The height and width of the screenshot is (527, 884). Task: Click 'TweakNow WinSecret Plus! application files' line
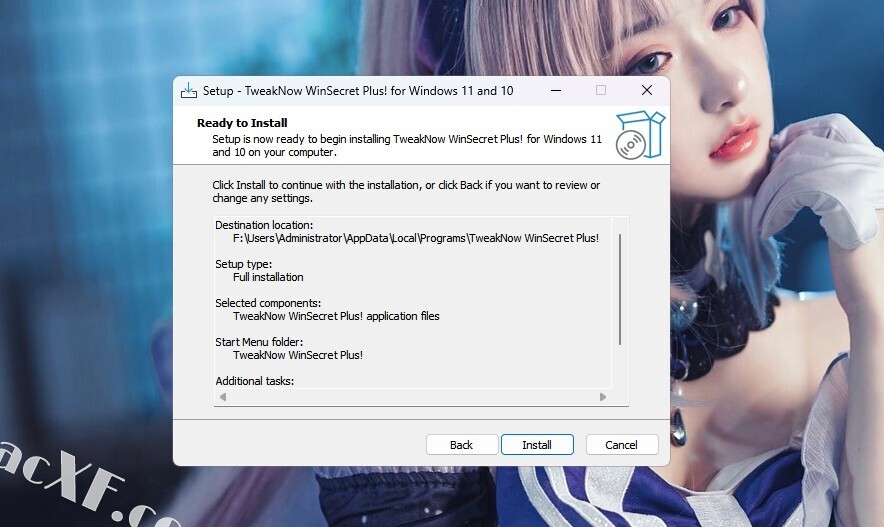click(336, 316)
